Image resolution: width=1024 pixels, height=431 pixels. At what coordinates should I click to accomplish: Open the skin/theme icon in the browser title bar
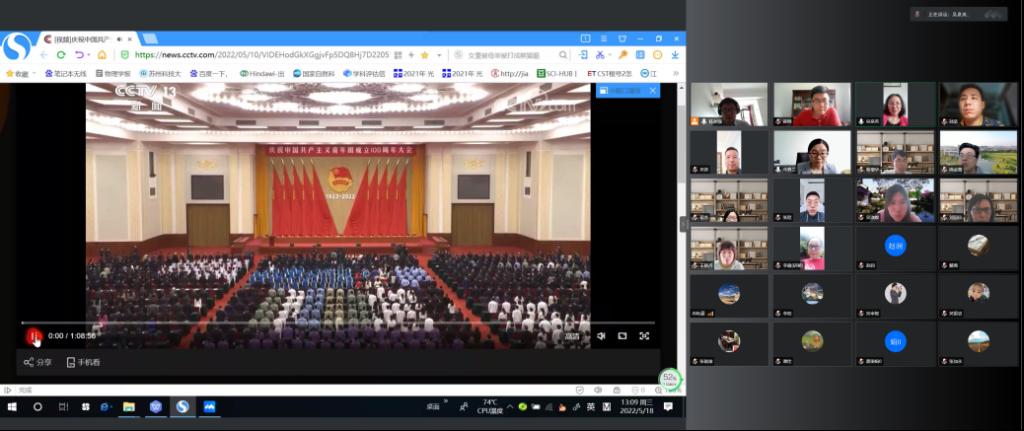pos(622,39)
